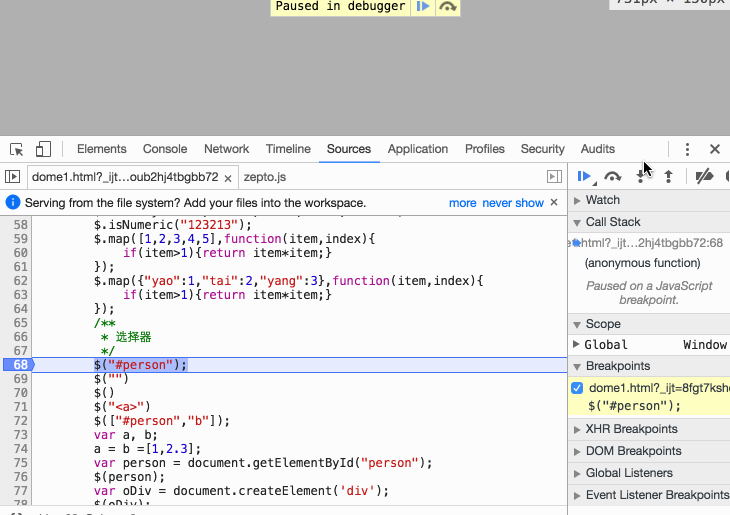Add a breakpoint at line 59

pos(20,239)
